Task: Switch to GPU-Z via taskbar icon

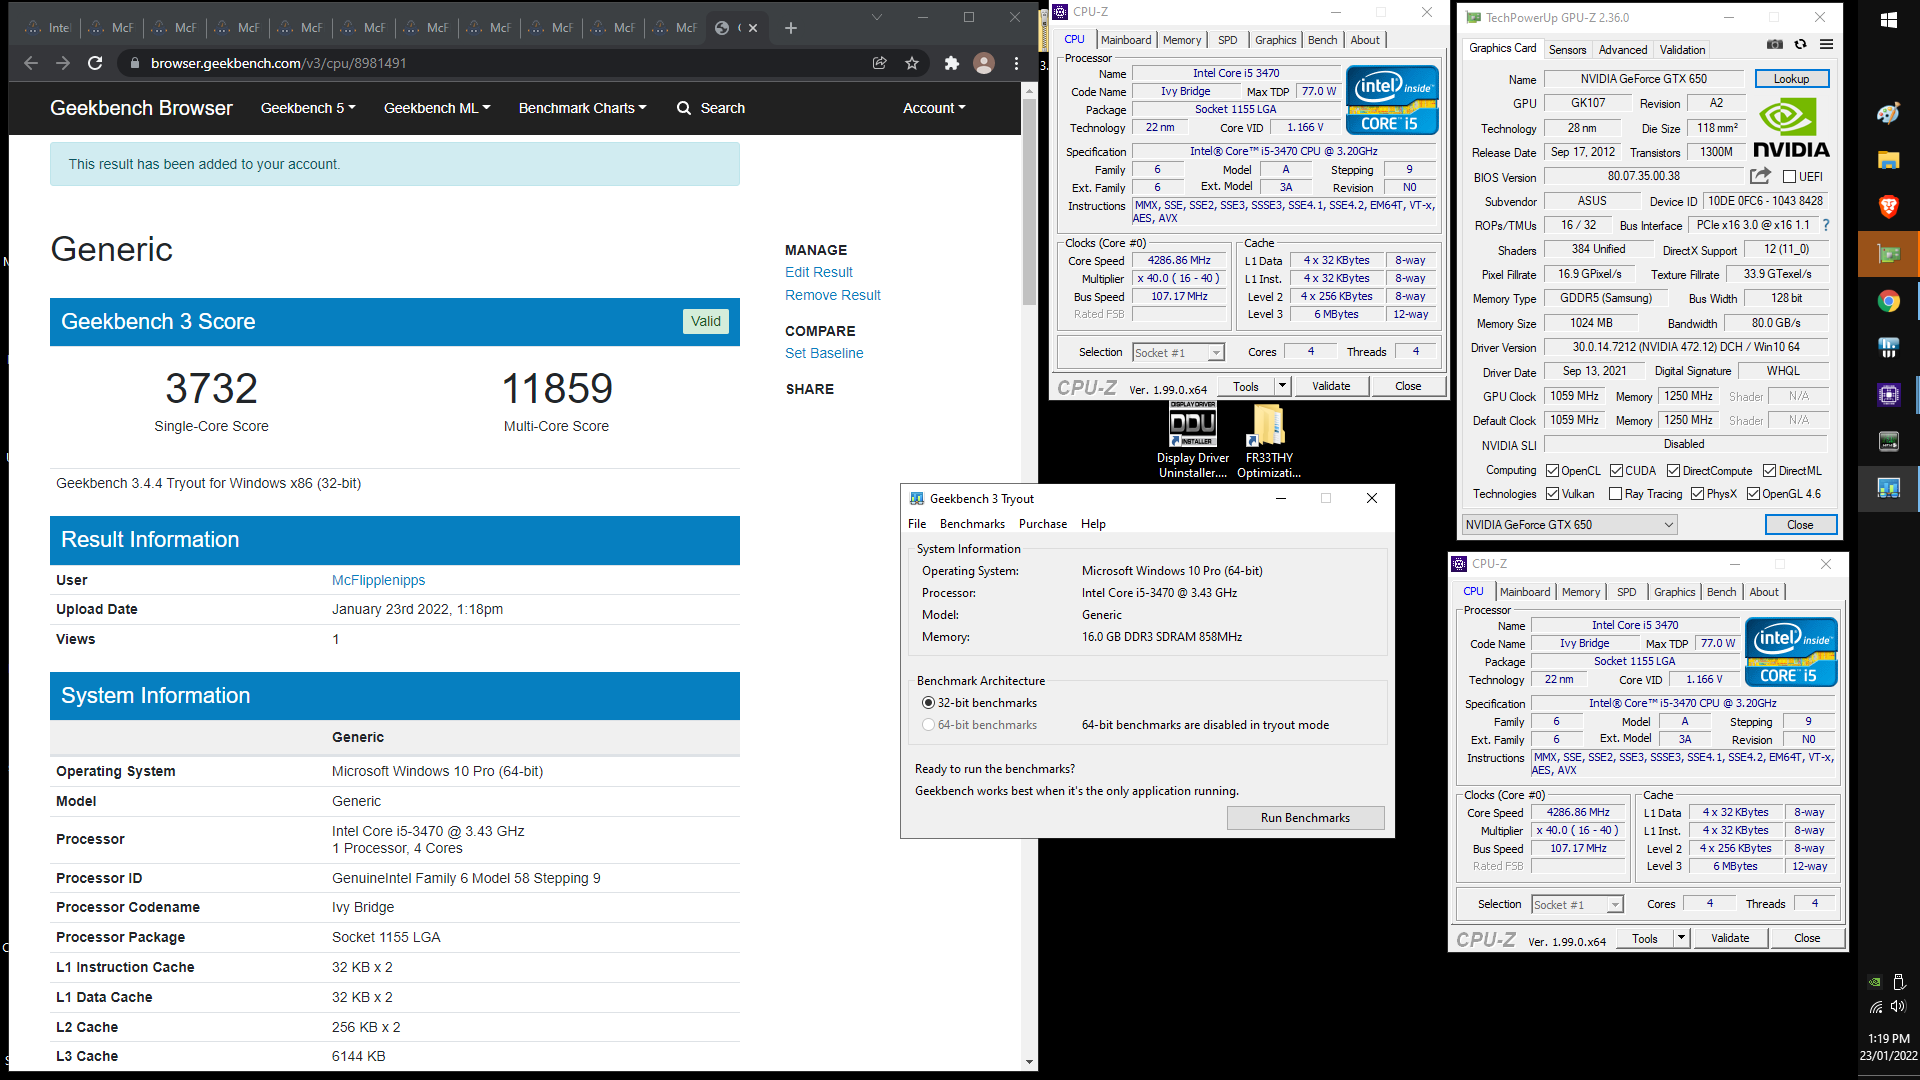Action: (1888, 254)
